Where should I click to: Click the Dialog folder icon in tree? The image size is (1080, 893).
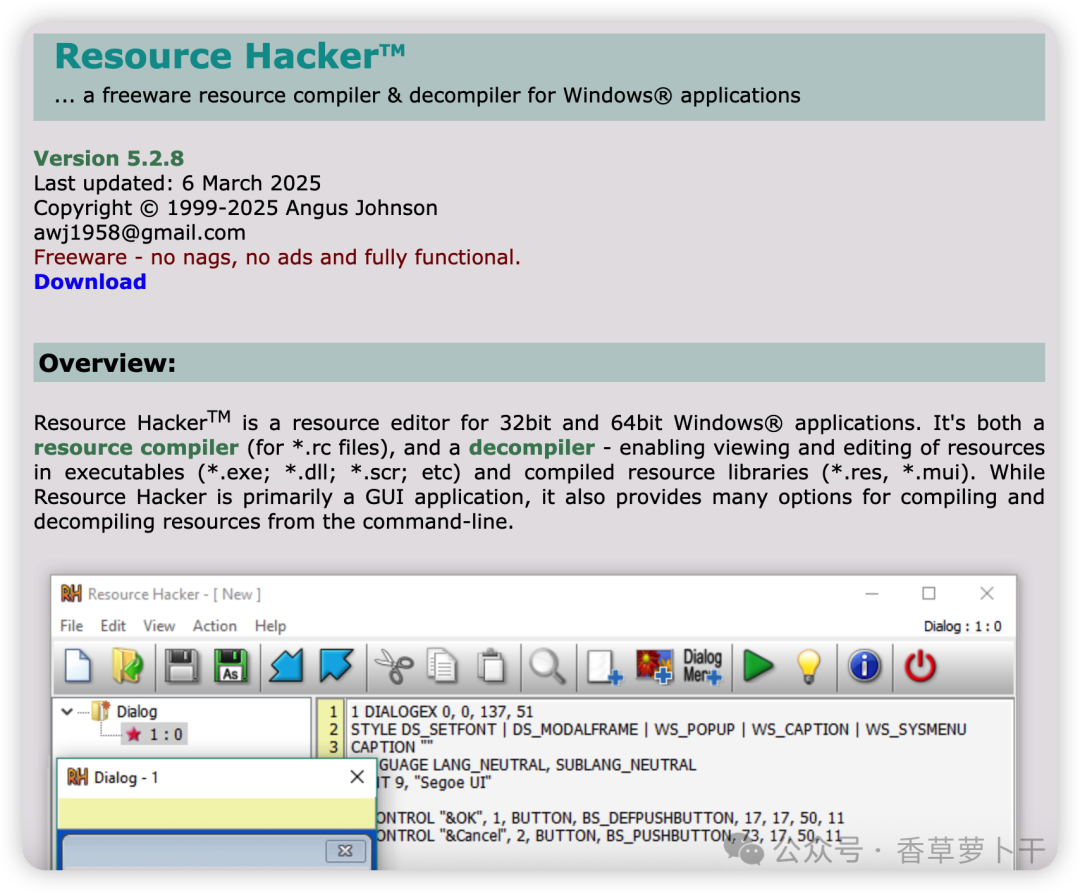[x=101, y=711]
